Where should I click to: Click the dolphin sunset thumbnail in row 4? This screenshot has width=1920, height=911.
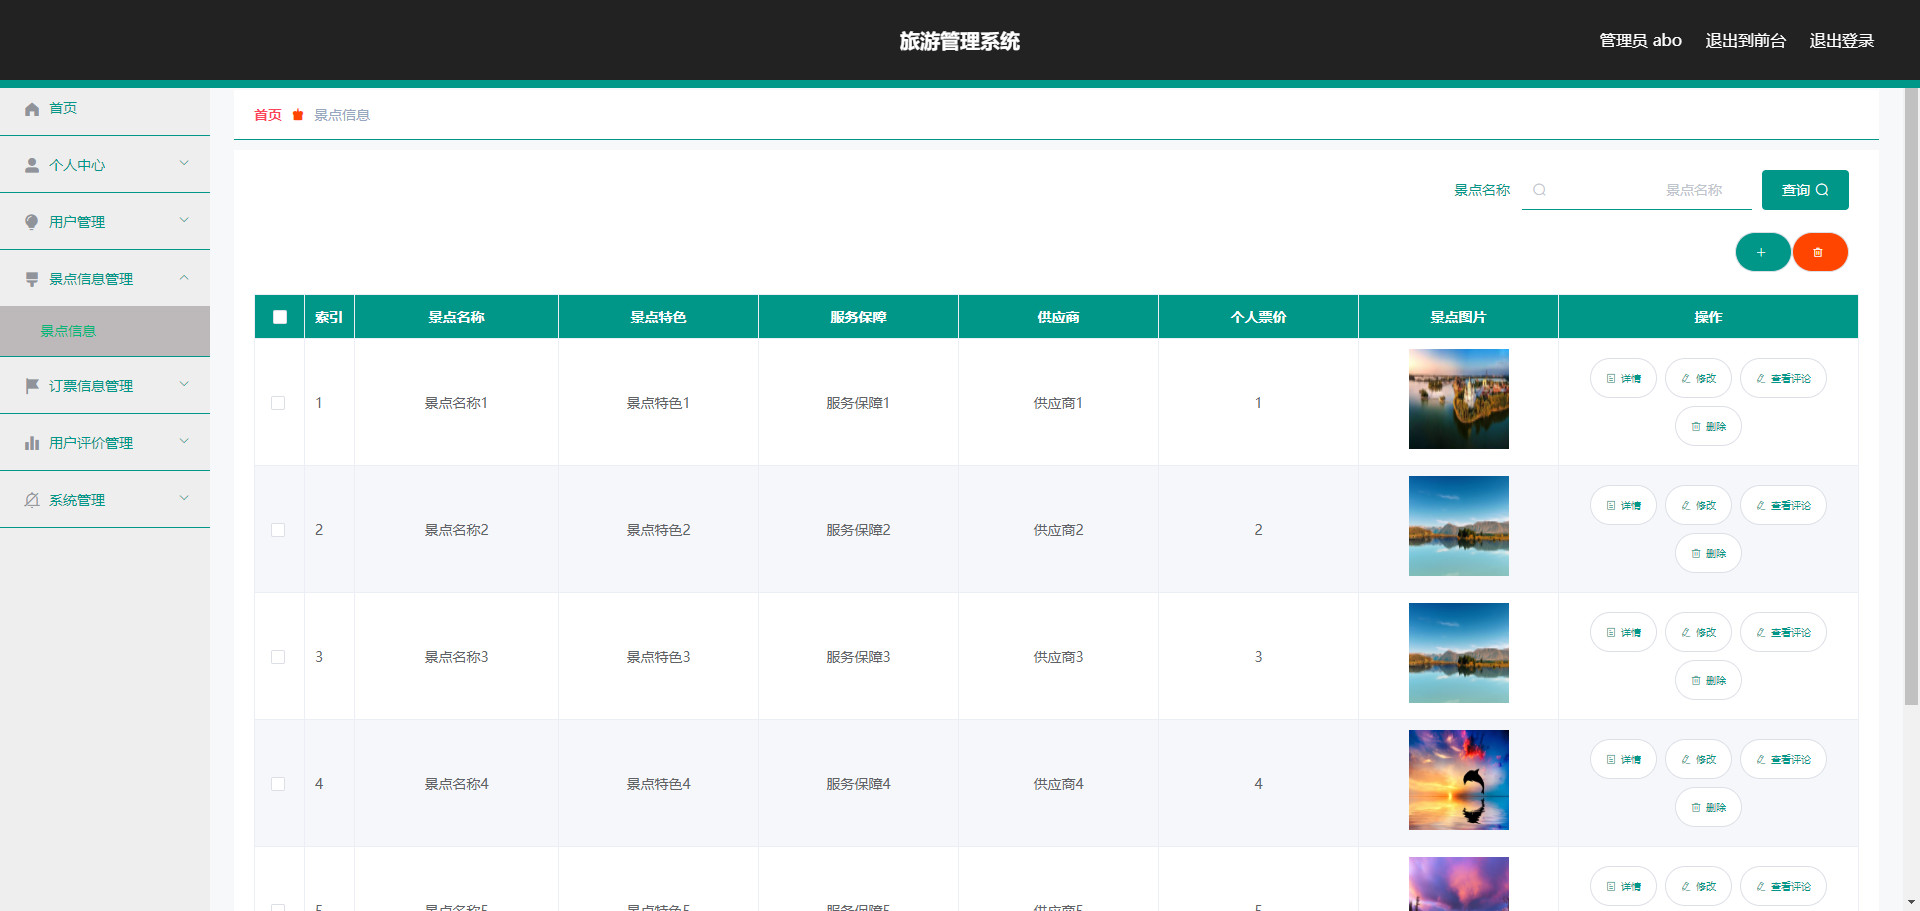1458,780
